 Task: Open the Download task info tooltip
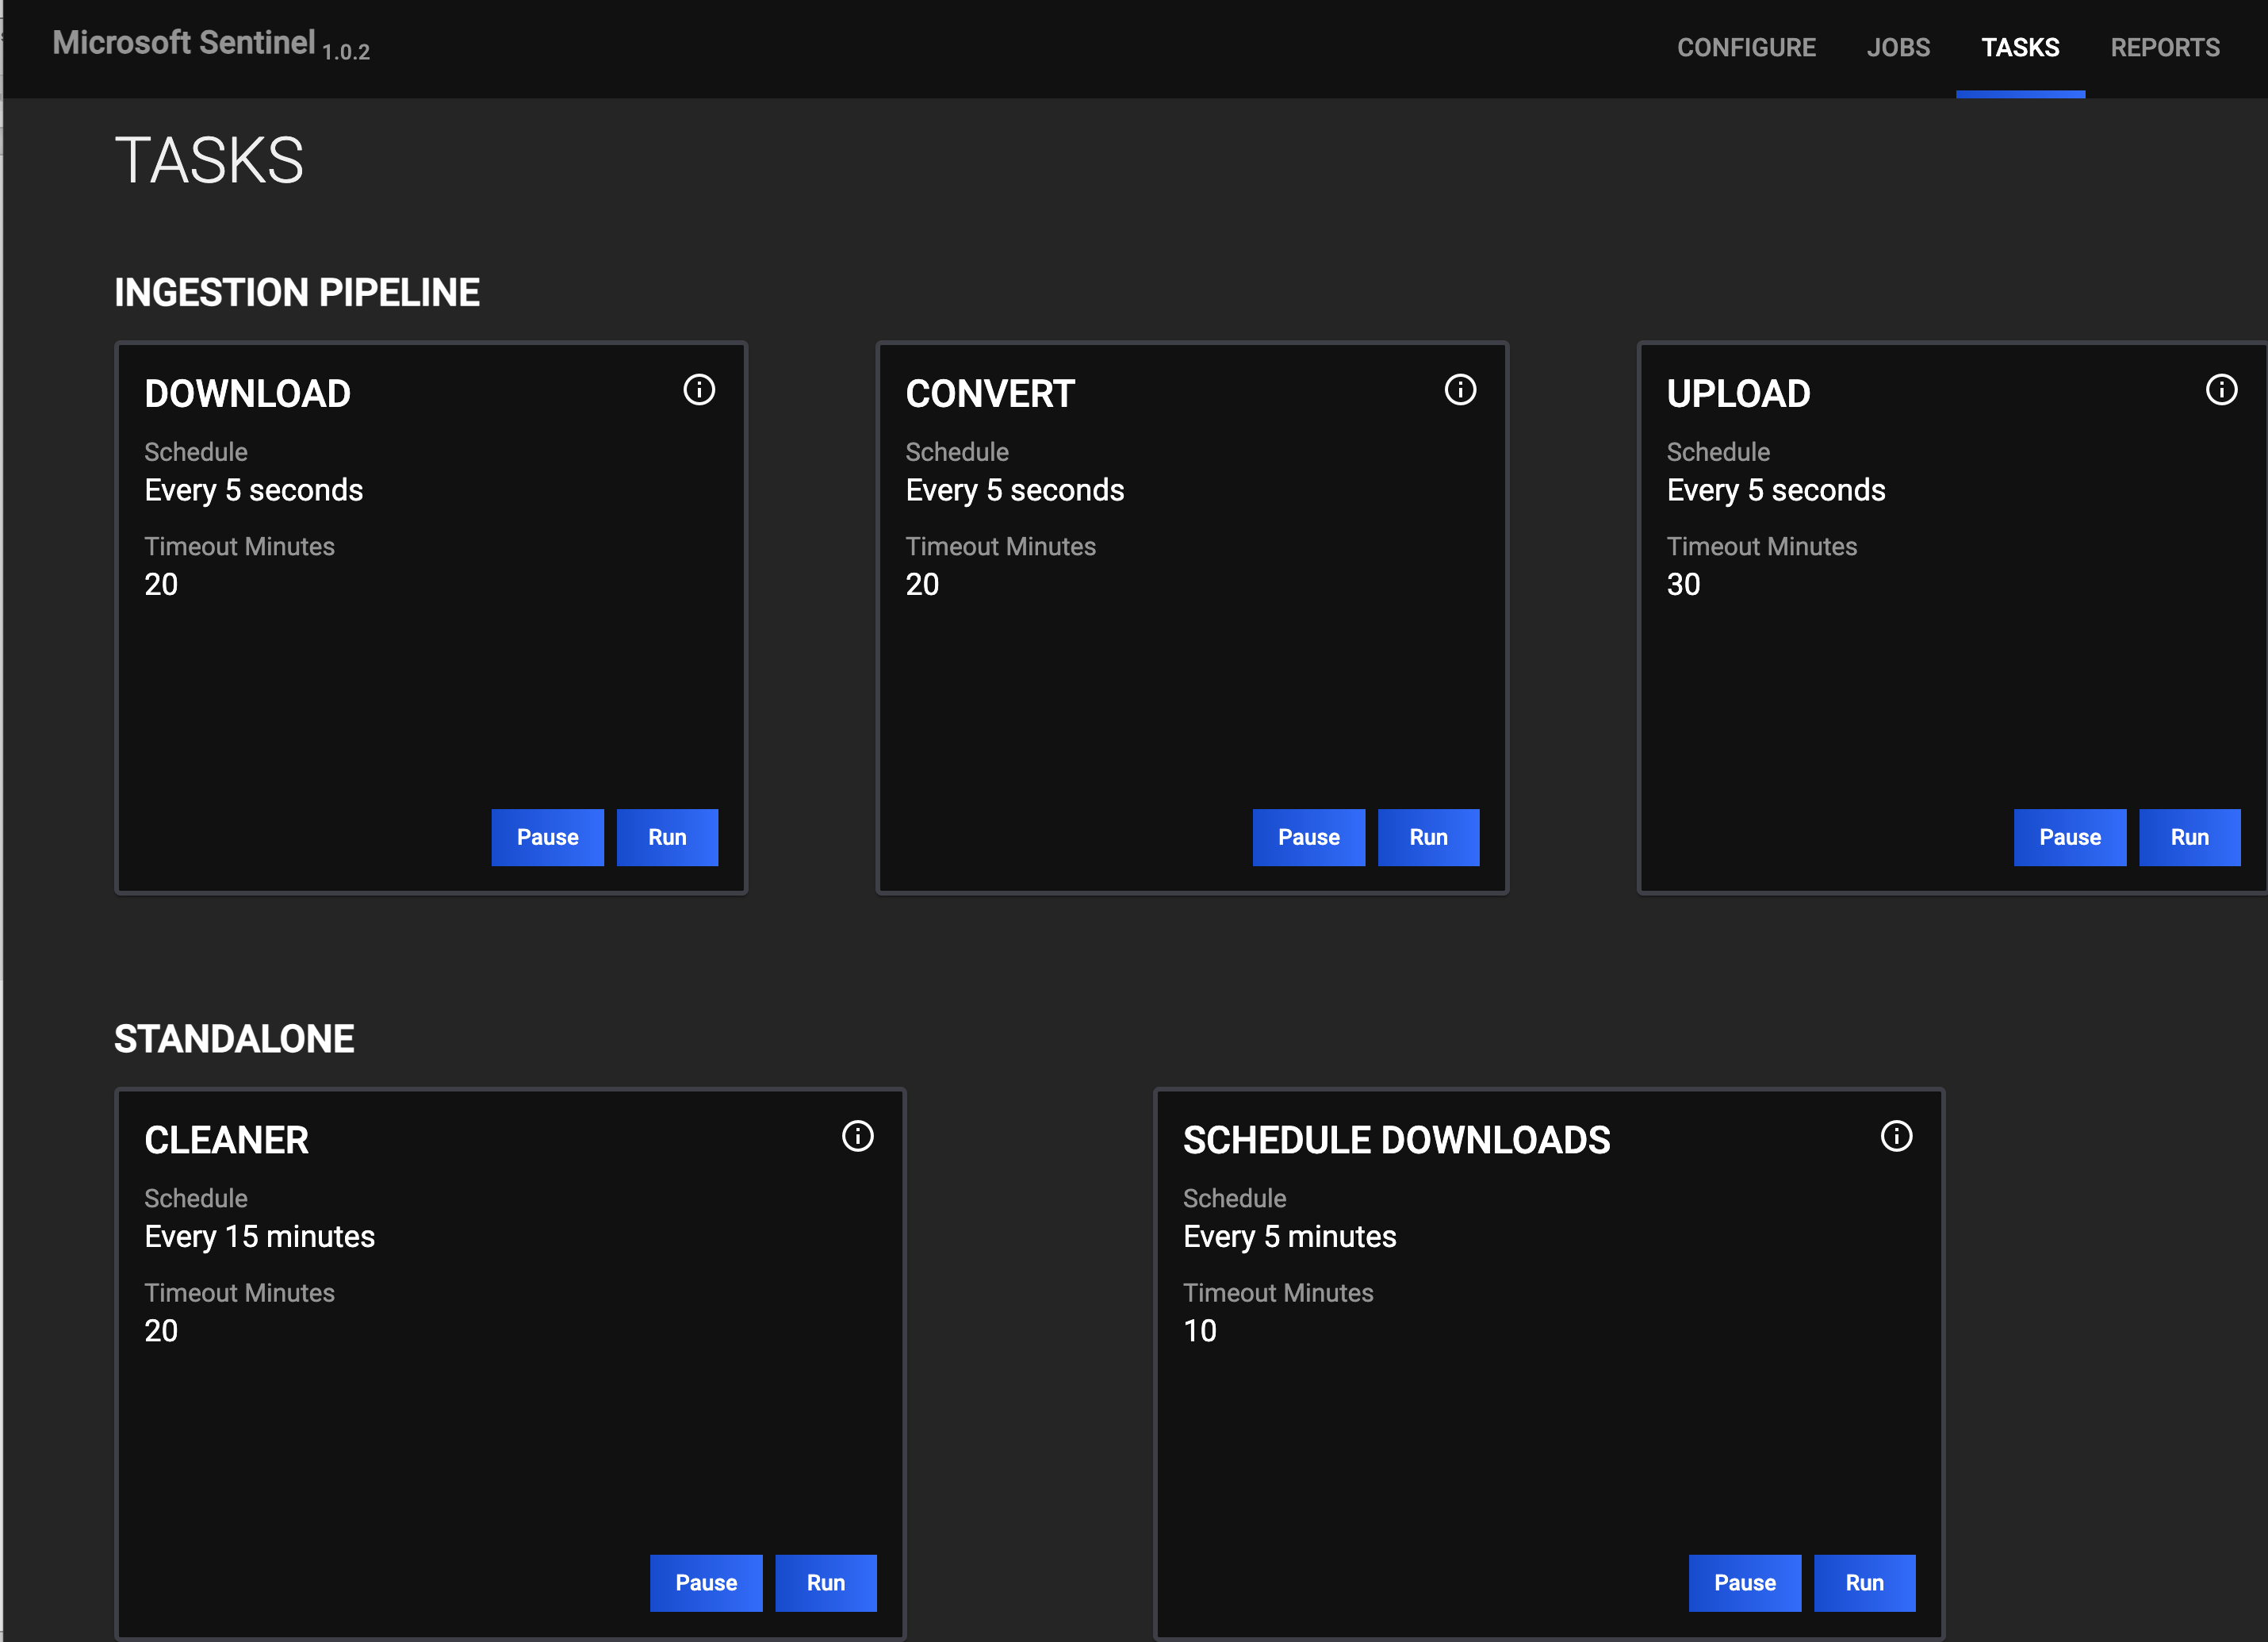tap(699, 390)
